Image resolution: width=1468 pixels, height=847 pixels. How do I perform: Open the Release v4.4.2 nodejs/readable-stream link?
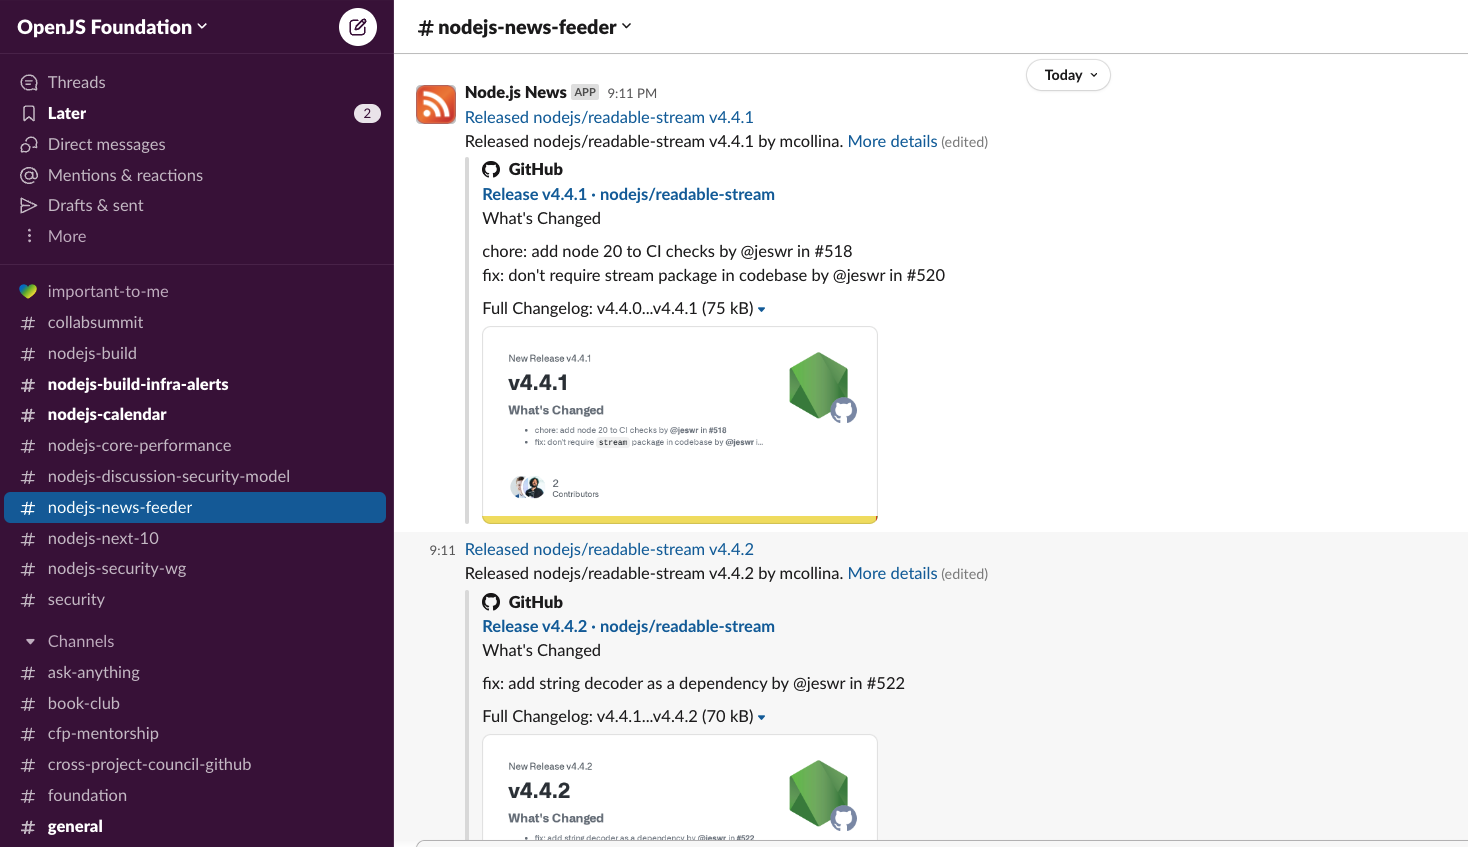tap(628, 626)
